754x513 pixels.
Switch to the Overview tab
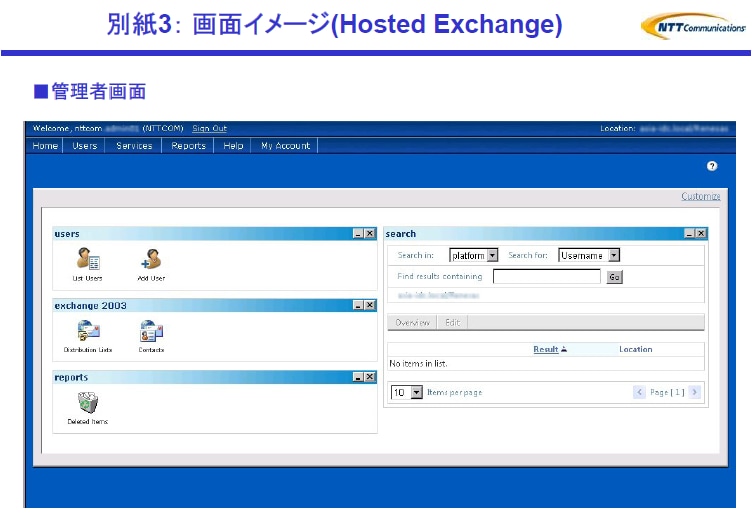click(x=413, y=323)
